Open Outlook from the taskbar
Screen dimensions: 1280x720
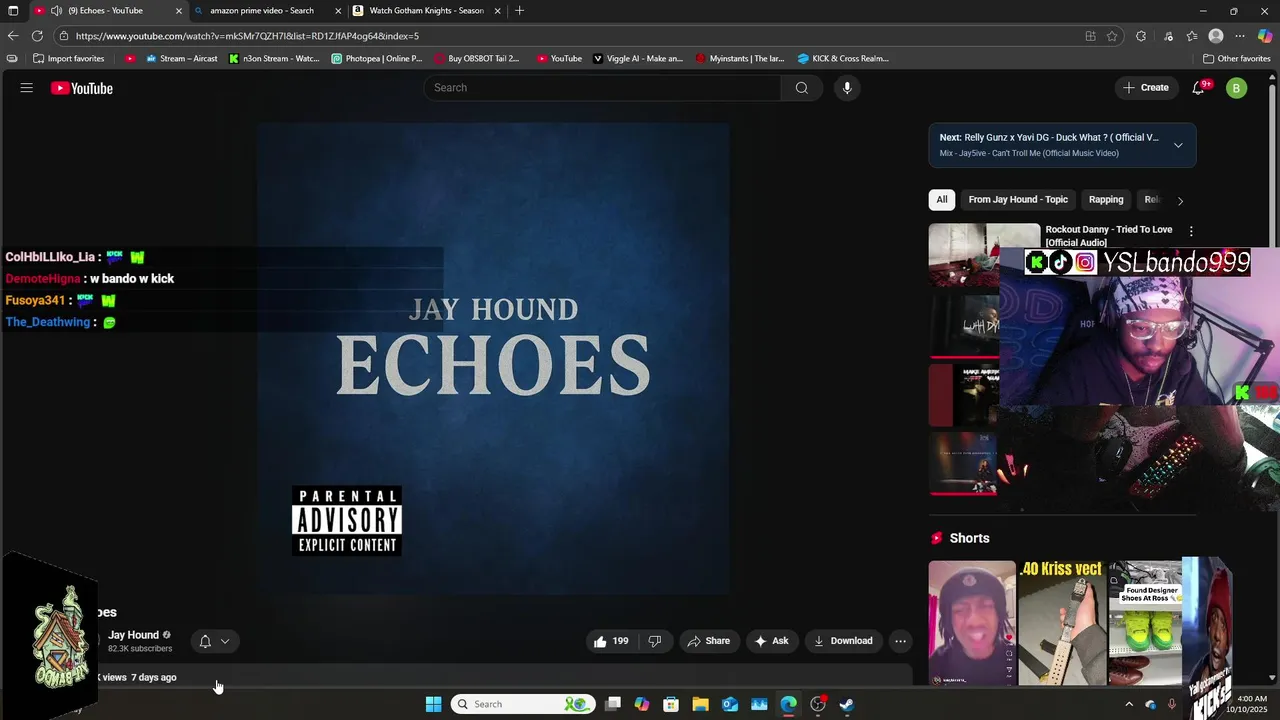(x=730, y=704)
